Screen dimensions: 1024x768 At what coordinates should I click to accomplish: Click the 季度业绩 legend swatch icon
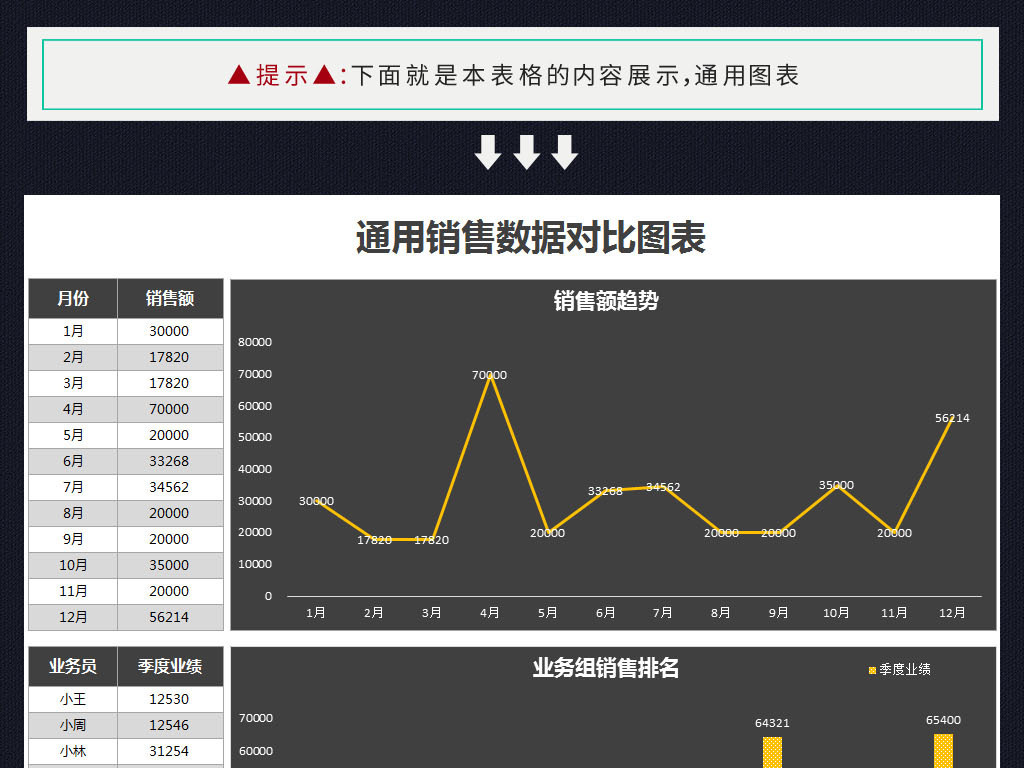pyautogui.click(x=872, y=672)
